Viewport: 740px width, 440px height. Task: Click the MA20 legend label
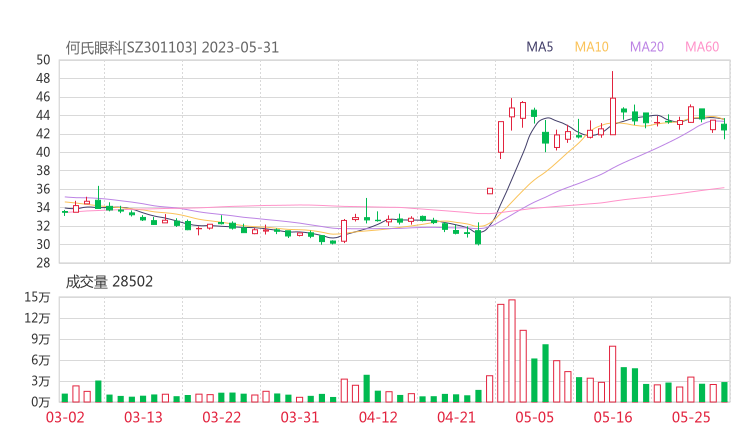647,47
